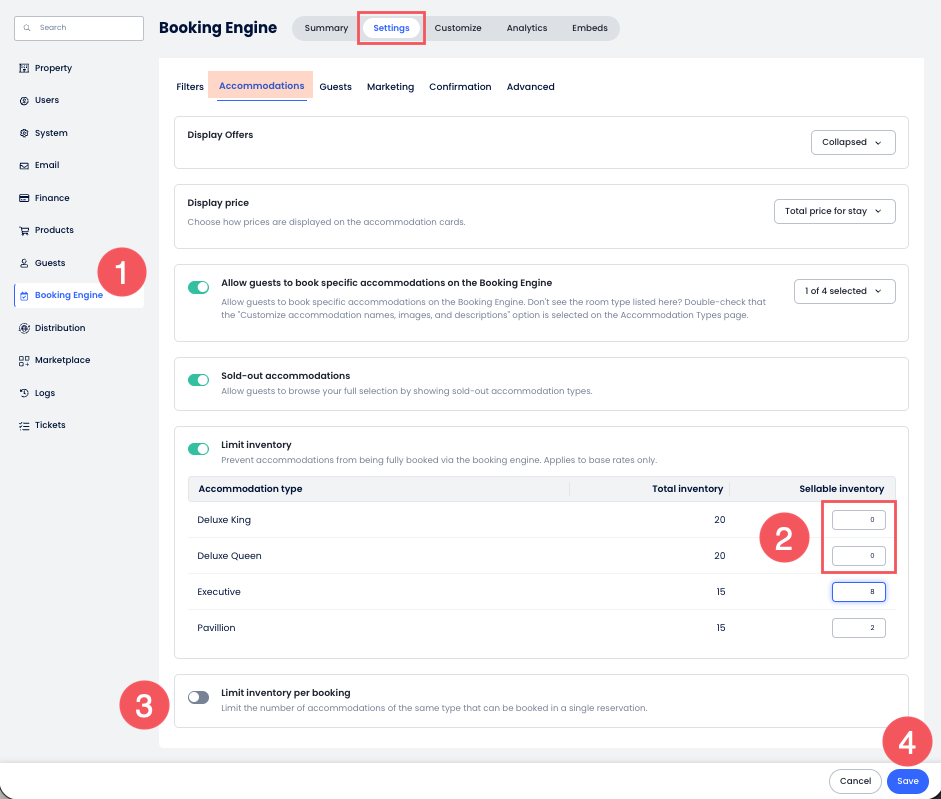941x799 pixels.
Task: Open the Total price for stay dropdown
Action: 834,211
